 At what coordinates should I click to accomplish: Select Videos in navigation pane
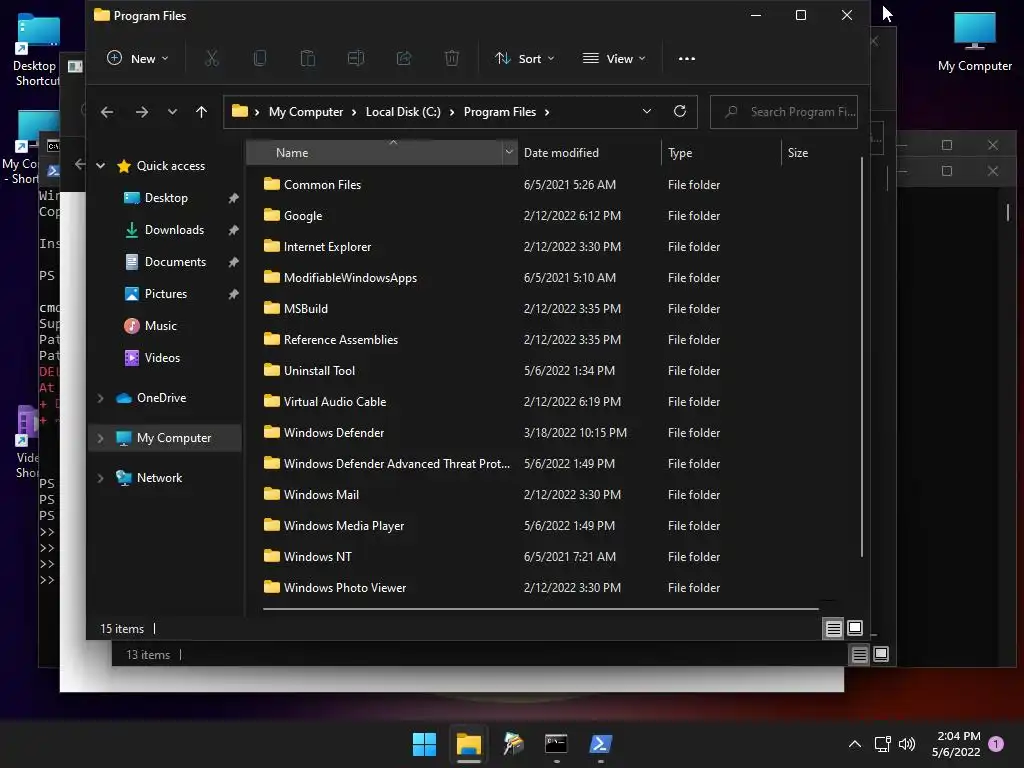tap(162, 358)
